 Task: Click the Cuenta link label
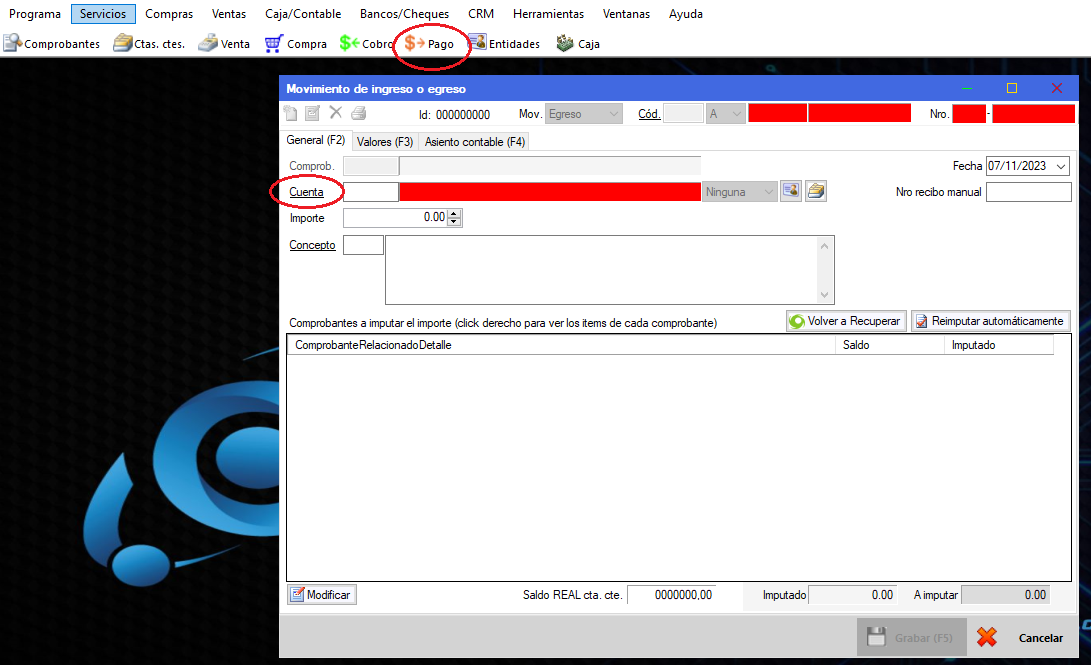[x=306, y=192]
